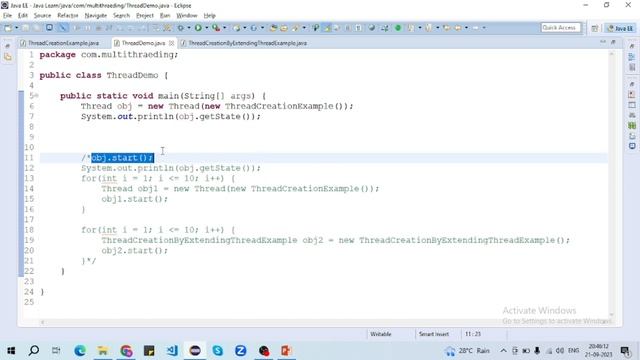This screenshot has height=360, width=640.
Task: Click the Open Perspective icon
Action: coord(595,28)
